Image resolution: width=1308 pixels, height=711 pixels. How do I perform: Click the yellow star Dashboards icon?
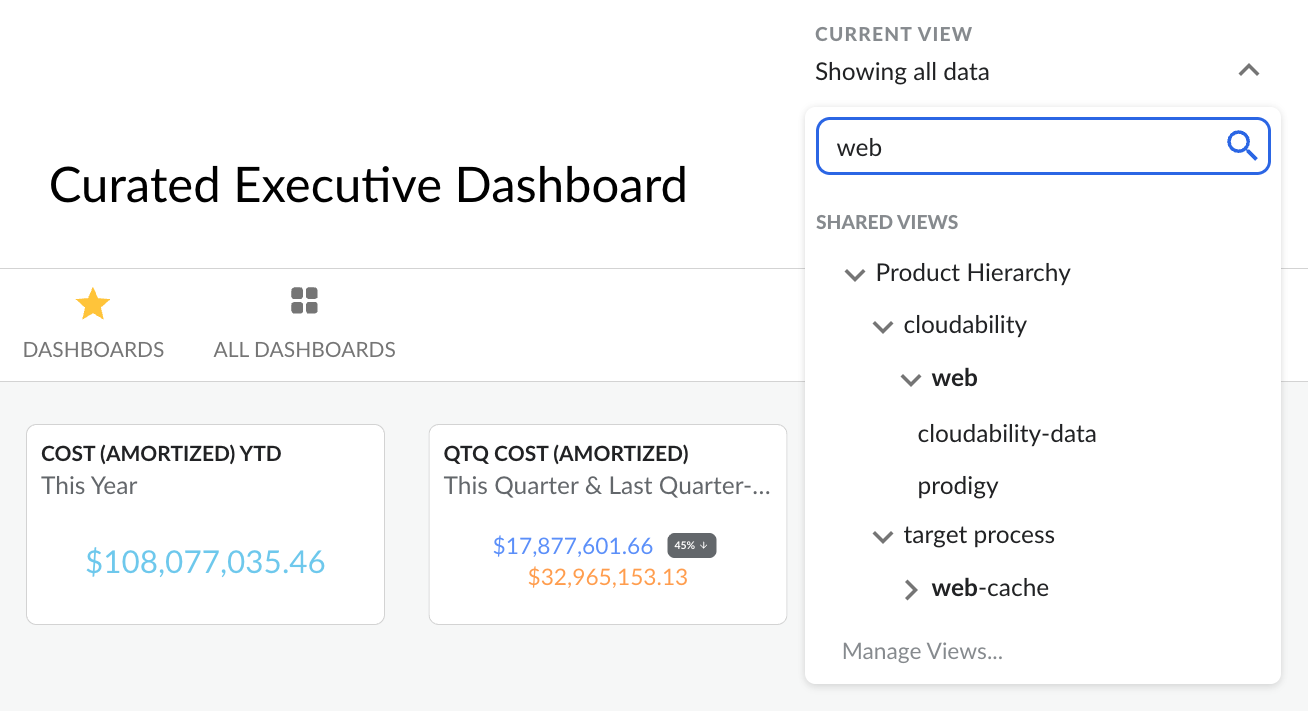click(x=93, y=303)
